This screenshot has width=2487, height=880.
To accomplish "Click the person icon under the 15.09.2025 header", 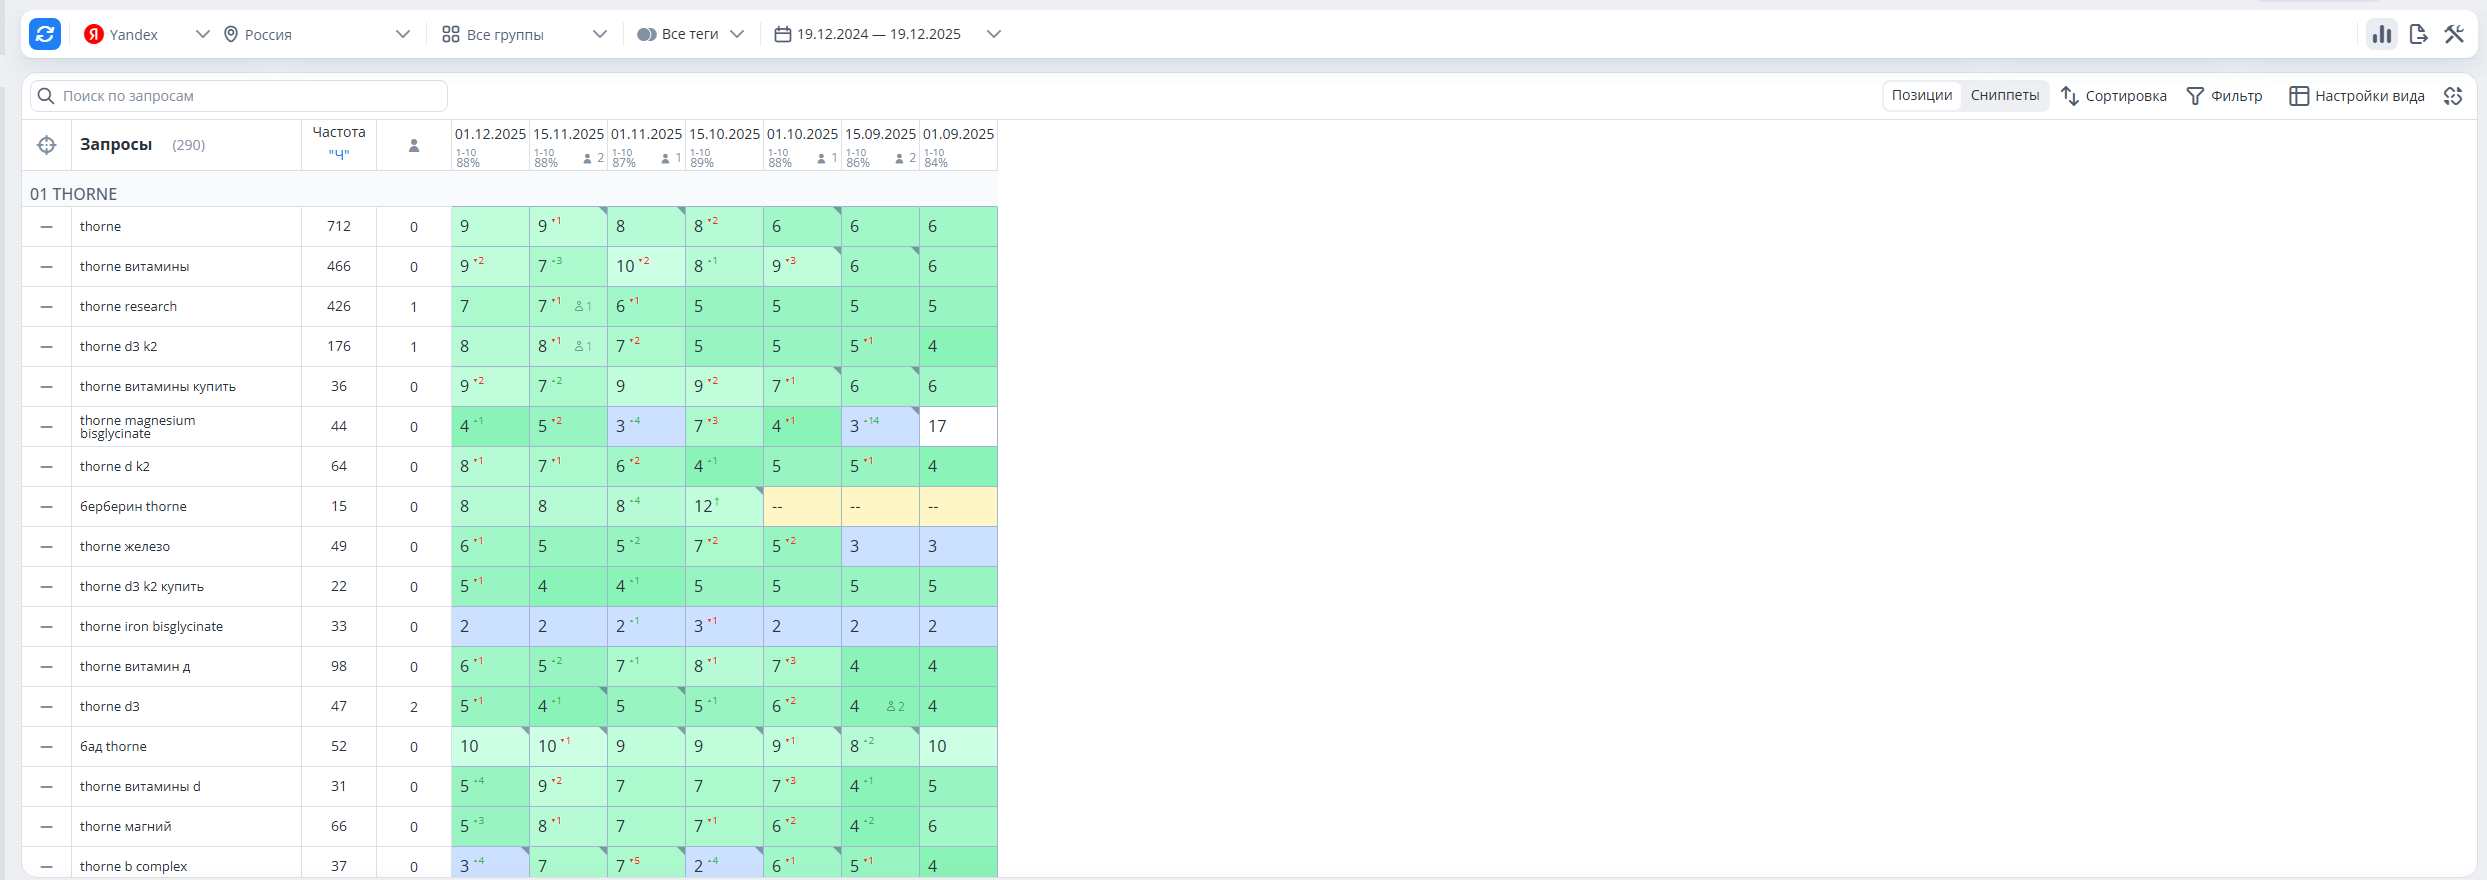I will click(900, 158).
